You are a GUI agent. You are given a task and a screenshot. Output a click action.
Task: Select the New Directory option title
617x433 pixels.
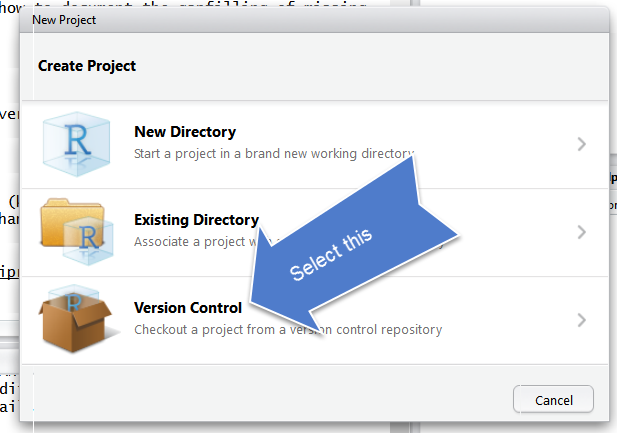185,132
